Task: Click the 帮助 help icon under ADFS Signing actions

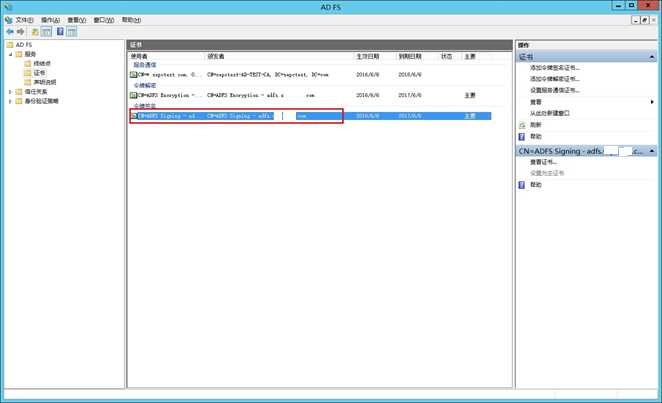Action: click(x=522, y=185)
